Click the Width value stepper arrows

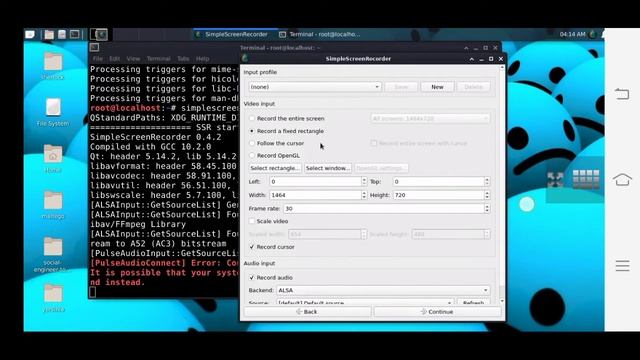coord(364,195)
